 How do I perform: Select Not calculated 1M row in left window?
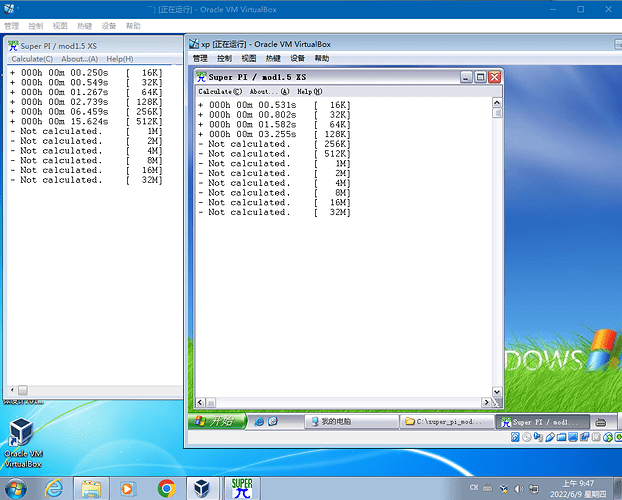coord(86,131)
